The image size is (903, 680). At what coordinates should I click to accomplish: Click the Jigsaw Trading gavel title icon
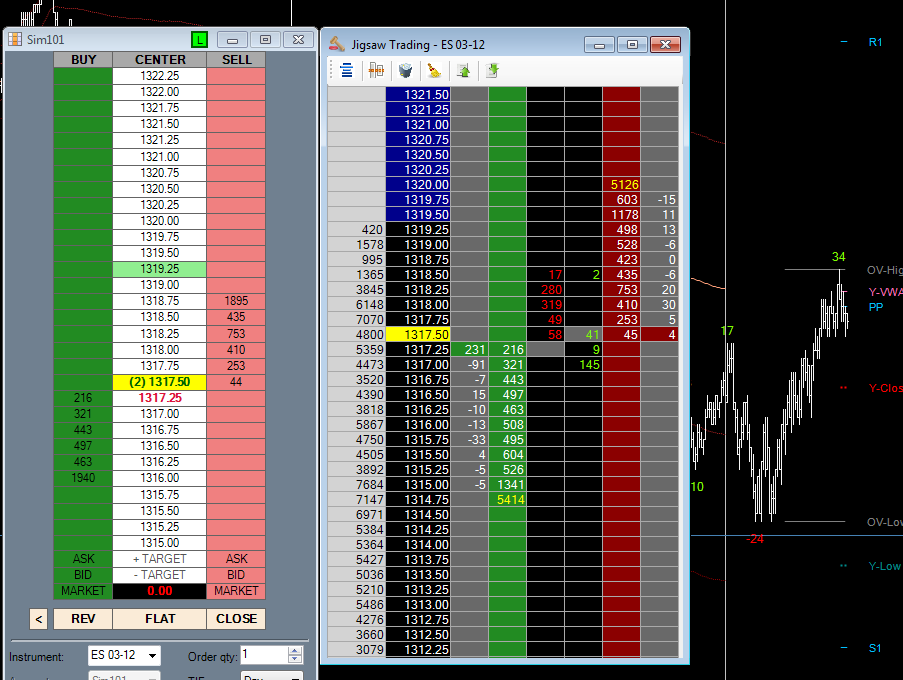click(x=336, y=44)
